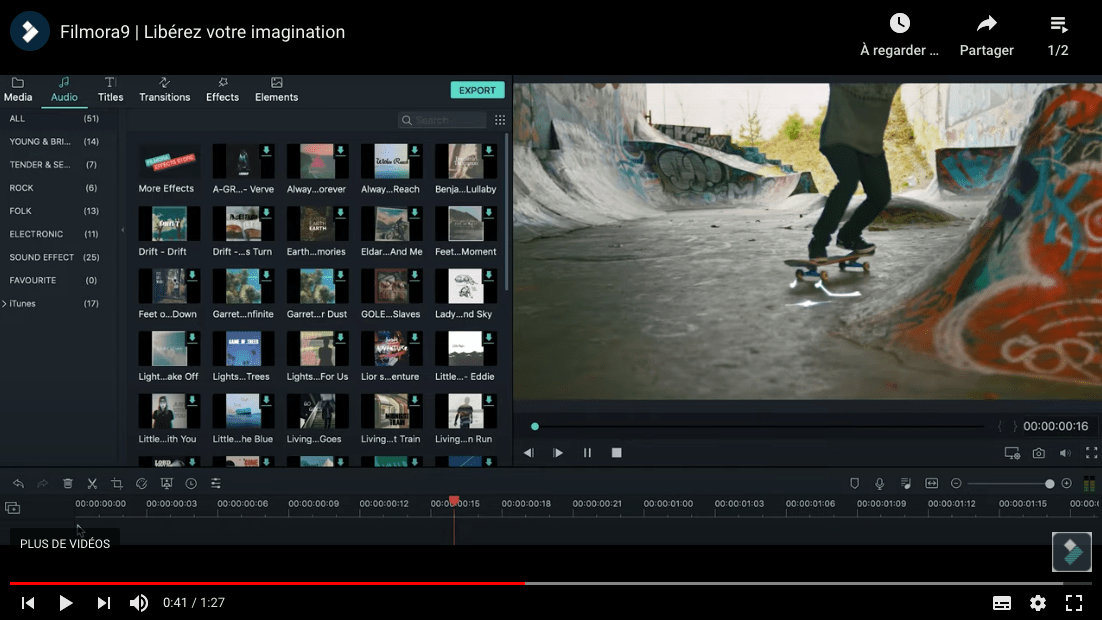
Task: Select the Drift - Drift track thumbnail
Action: click(x=169, y=224)
